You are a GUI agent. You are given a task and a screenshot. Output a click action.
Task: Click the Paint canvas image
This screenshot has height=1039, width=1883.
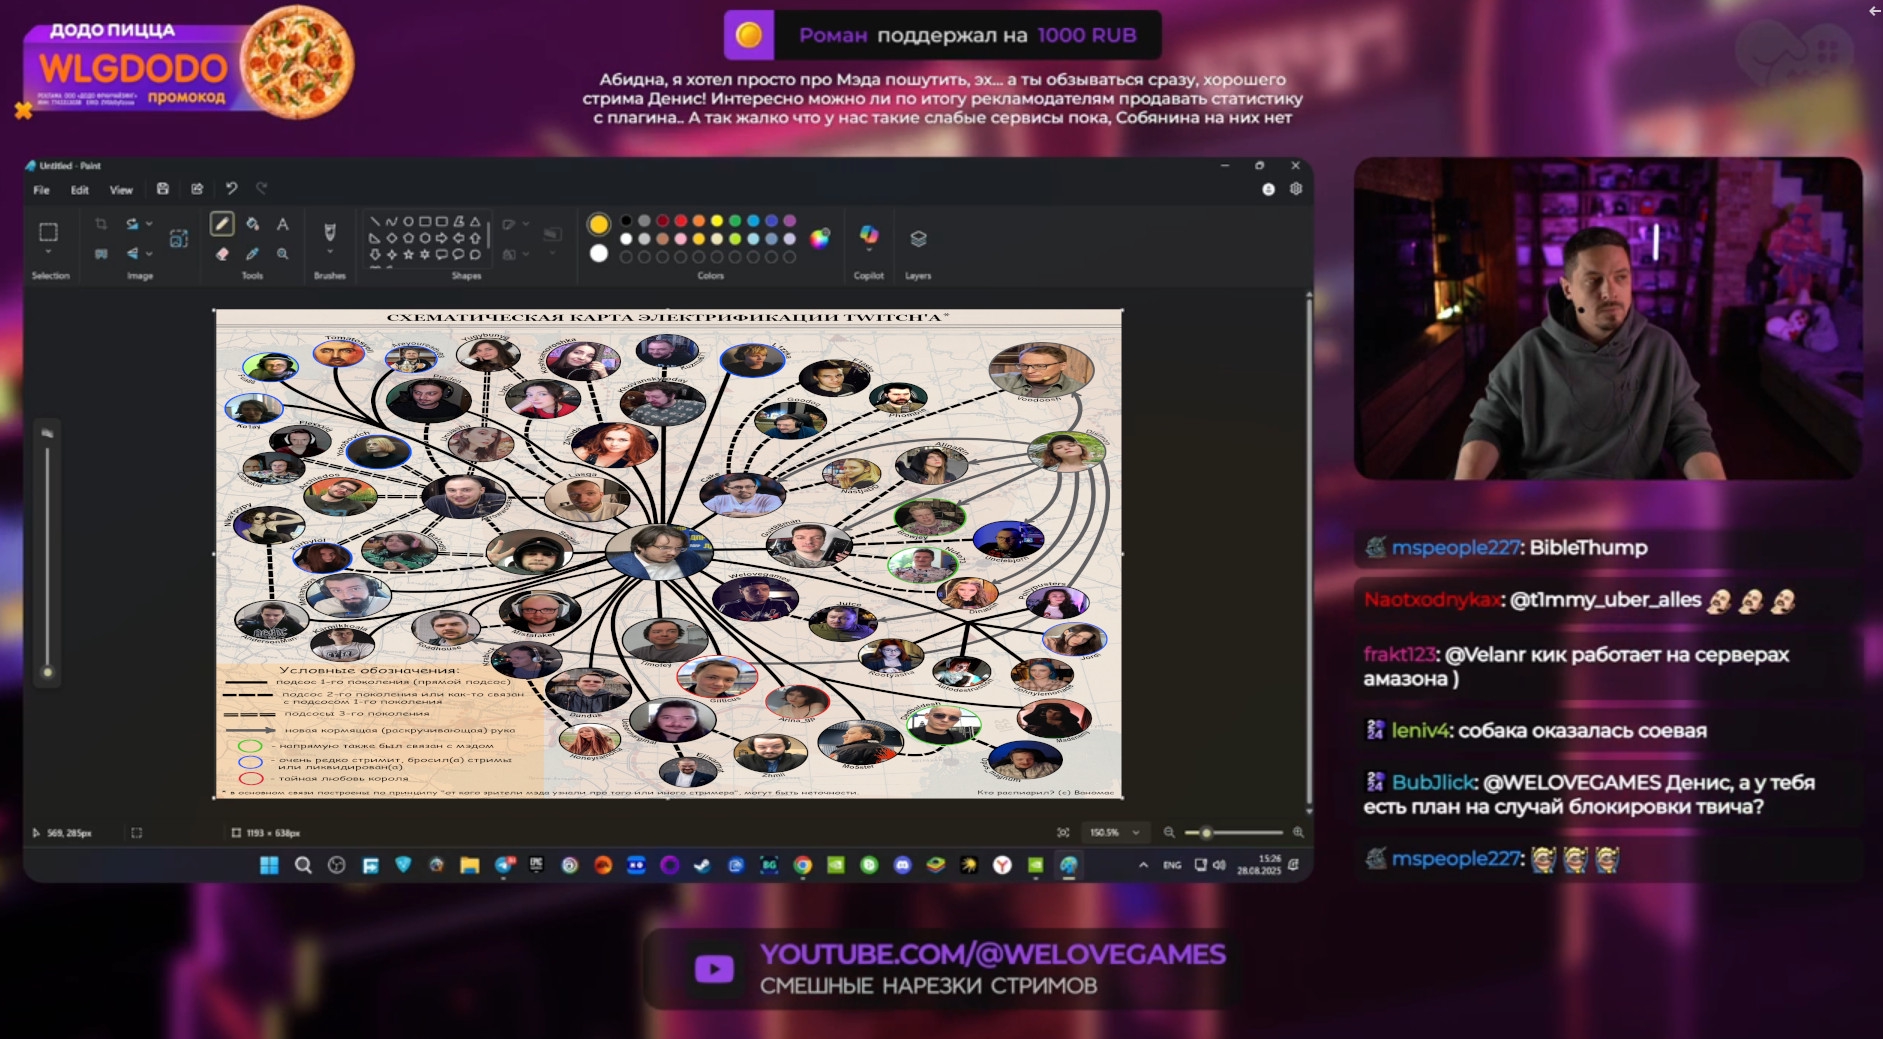(x=668, y=554)
